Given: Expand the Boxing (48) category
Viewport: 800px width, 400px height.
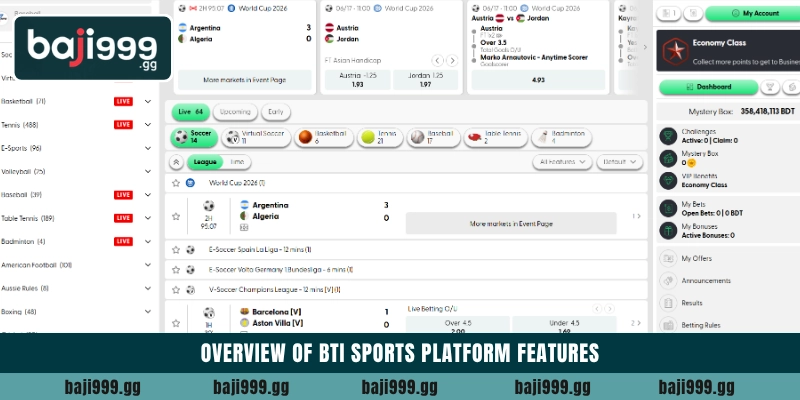Looking at the screenshot, I should [x=147, y=312].
